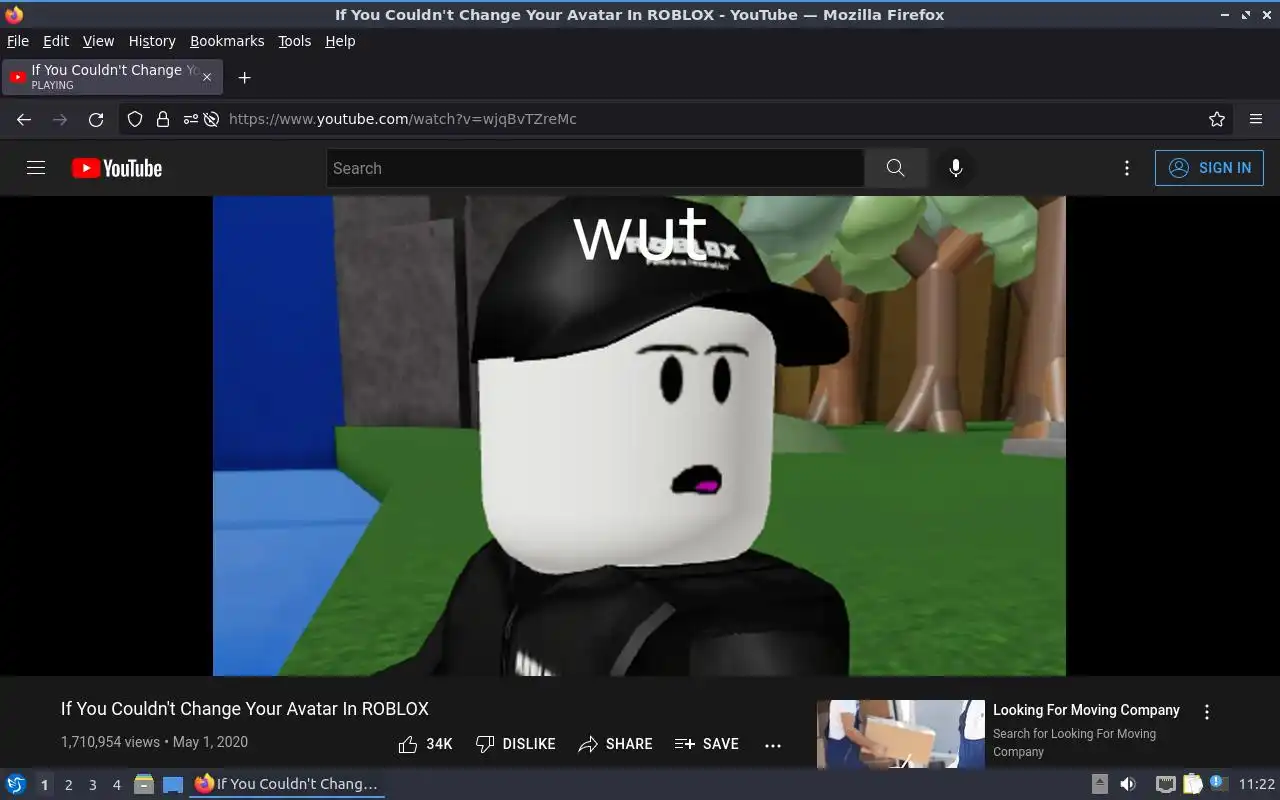Open a new tab
The height and width of the screenshot is (800, 1280).
[x=244, y=77]
